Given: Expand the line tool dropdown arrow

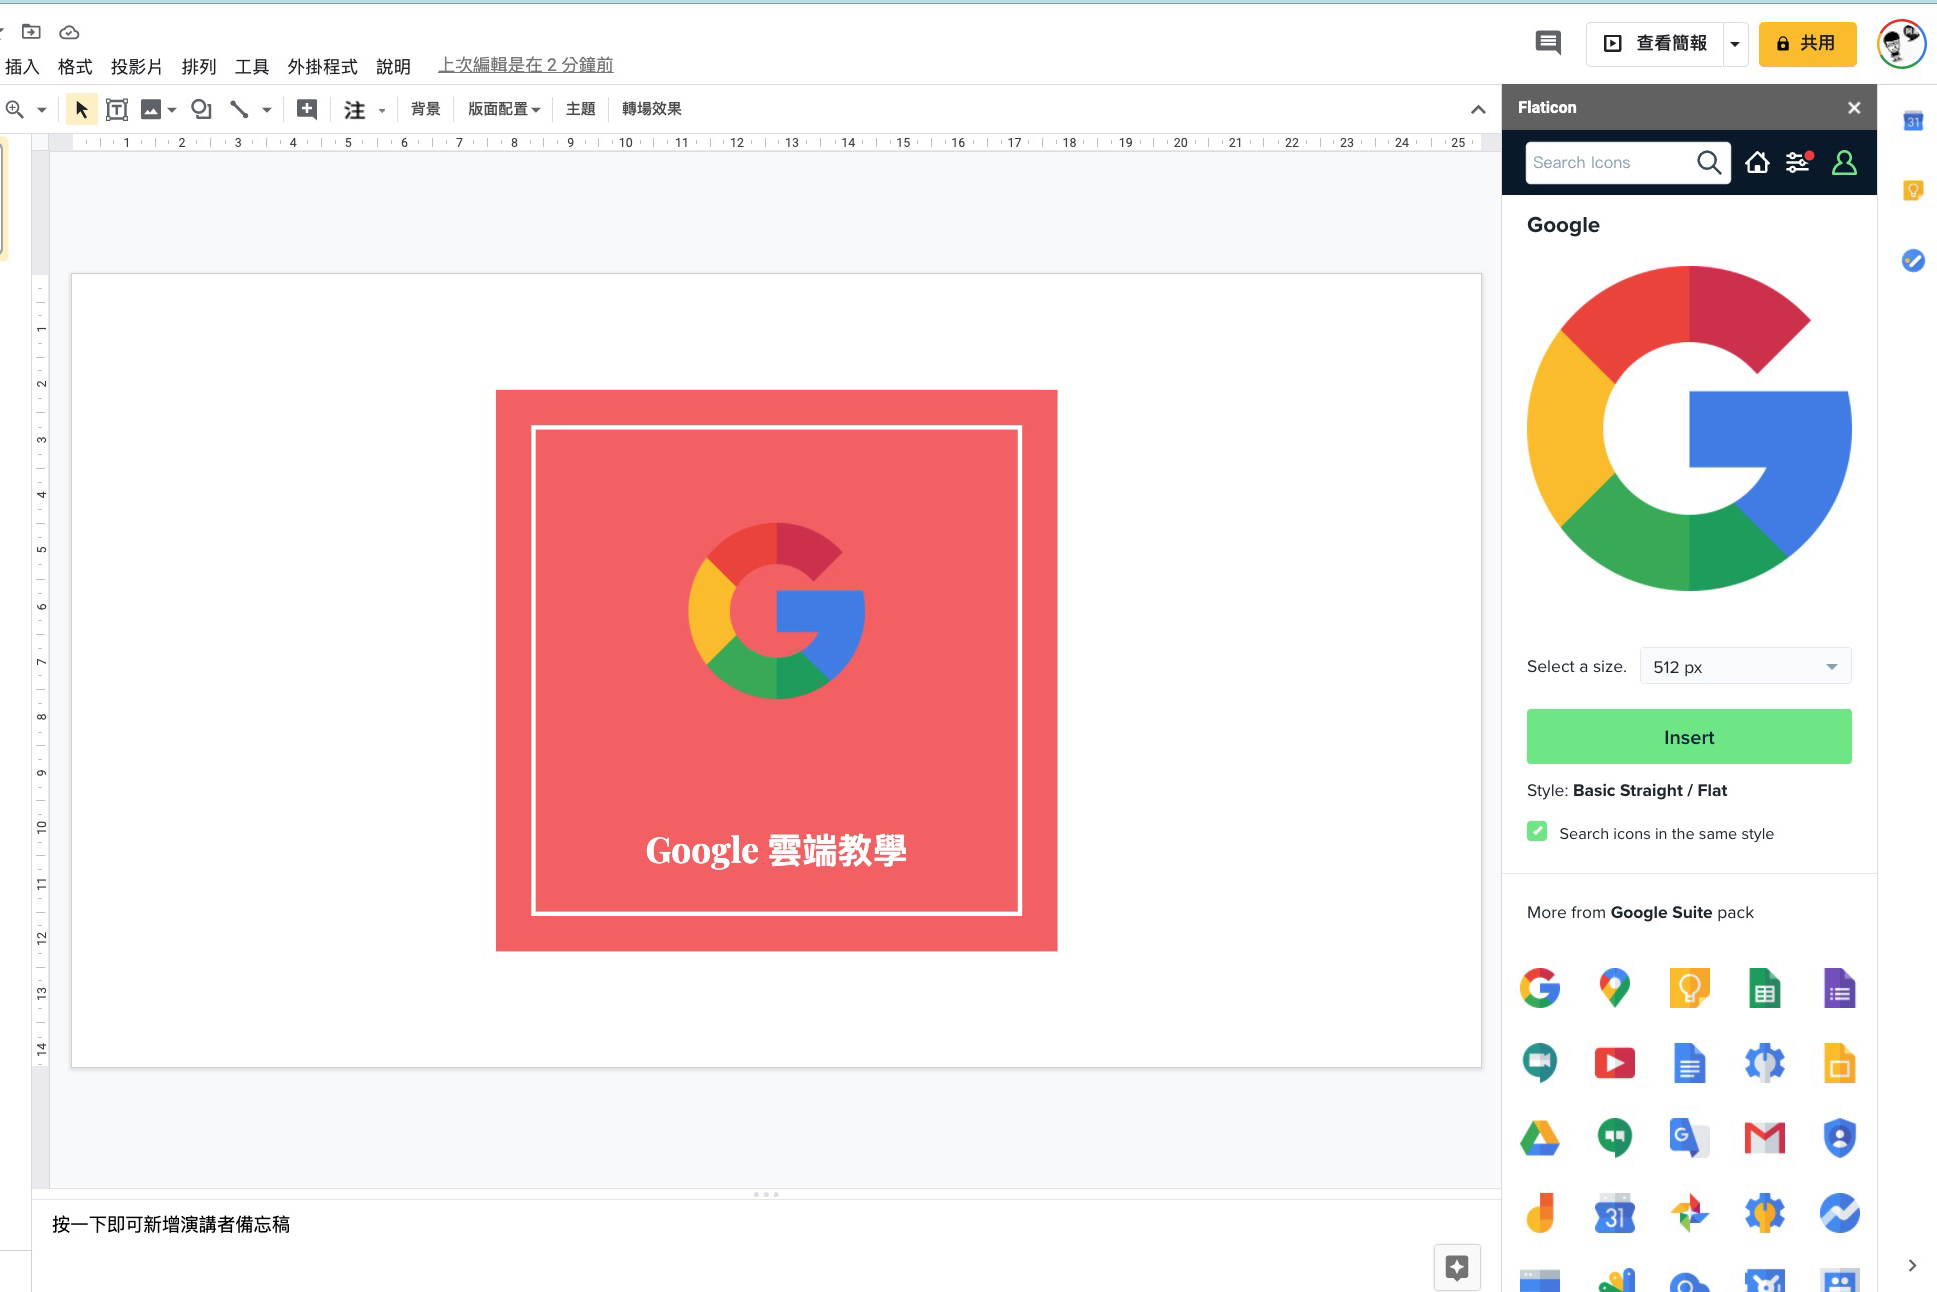Looking at the screenshot, I should [x=265, y=109].
